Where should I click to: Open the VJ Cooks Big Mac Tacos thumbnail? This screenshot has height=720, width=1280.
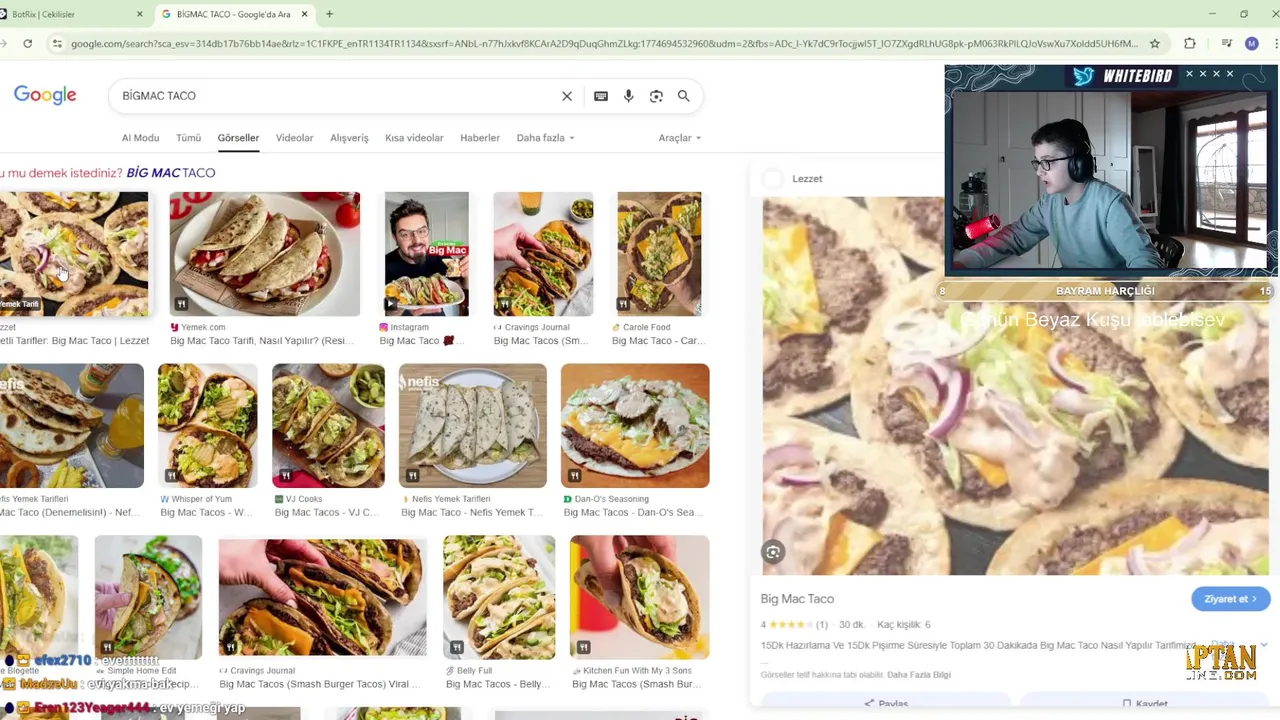pos(328,426)
